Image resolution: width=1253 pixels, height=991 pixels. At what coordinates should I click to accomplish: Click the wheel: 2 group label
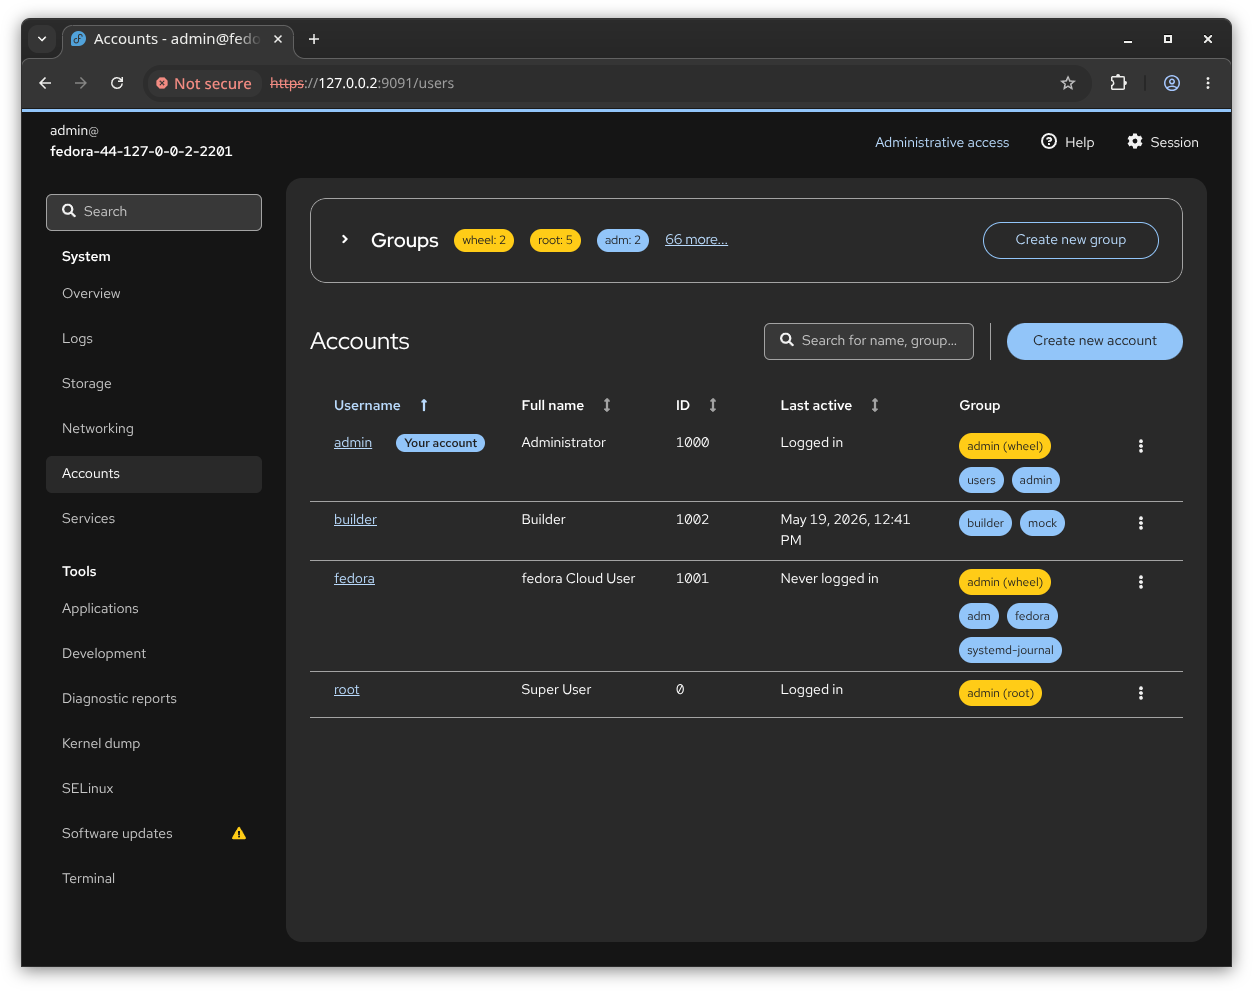click(484, 240)
